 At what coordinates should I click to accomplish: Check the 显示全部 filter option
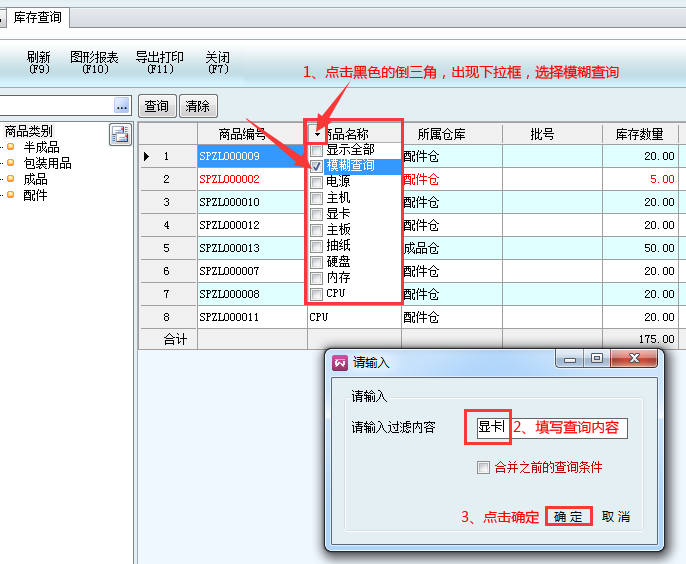[317, 150]
